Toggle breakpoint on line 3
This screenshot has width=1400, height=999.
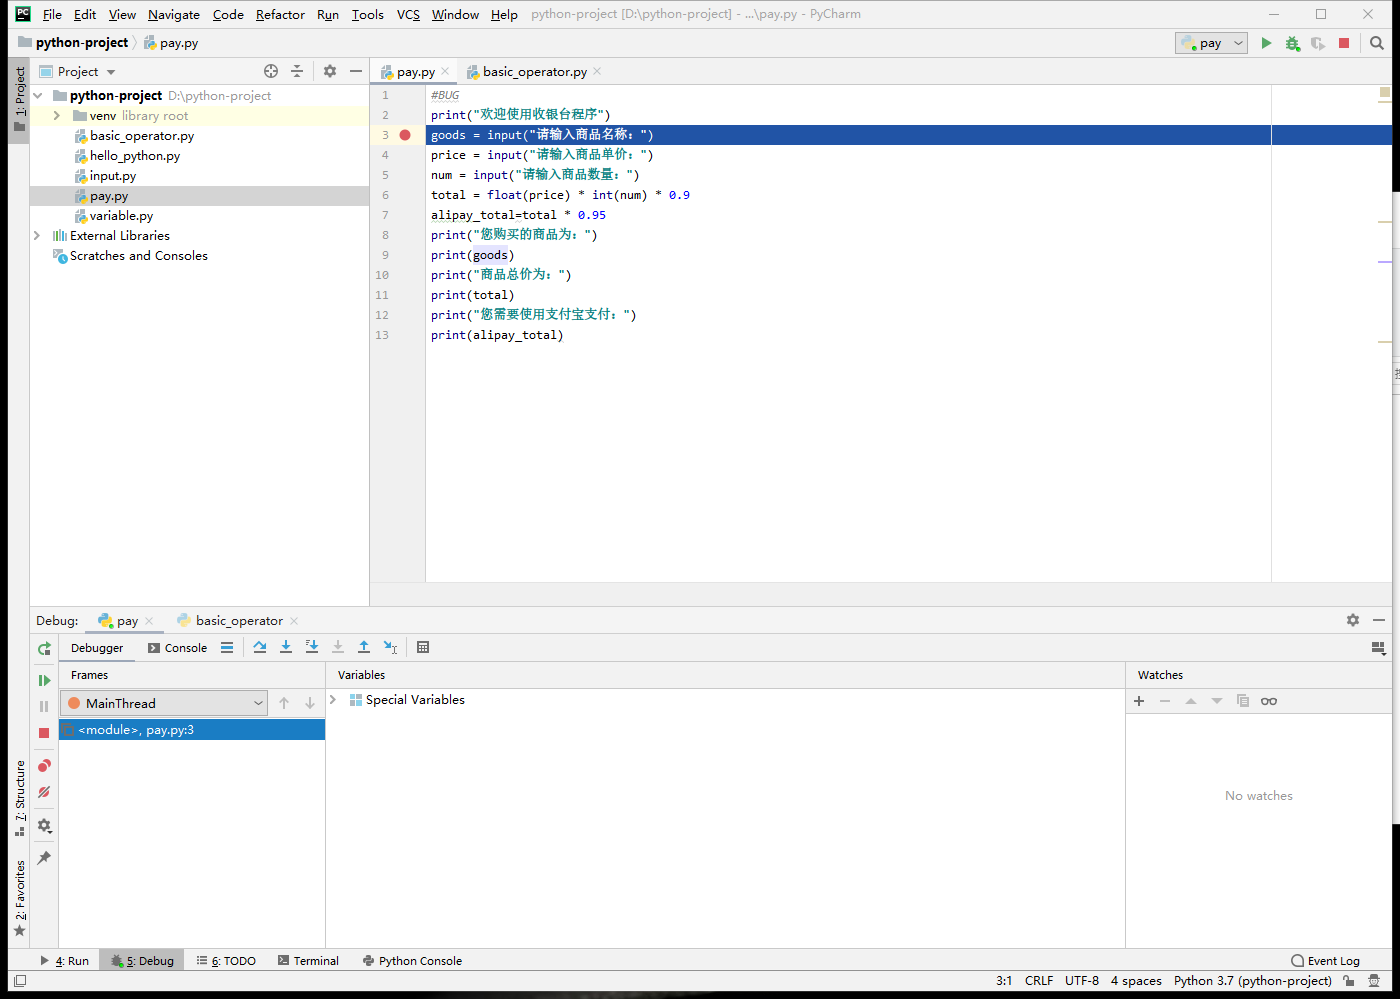tap(405, 135)
